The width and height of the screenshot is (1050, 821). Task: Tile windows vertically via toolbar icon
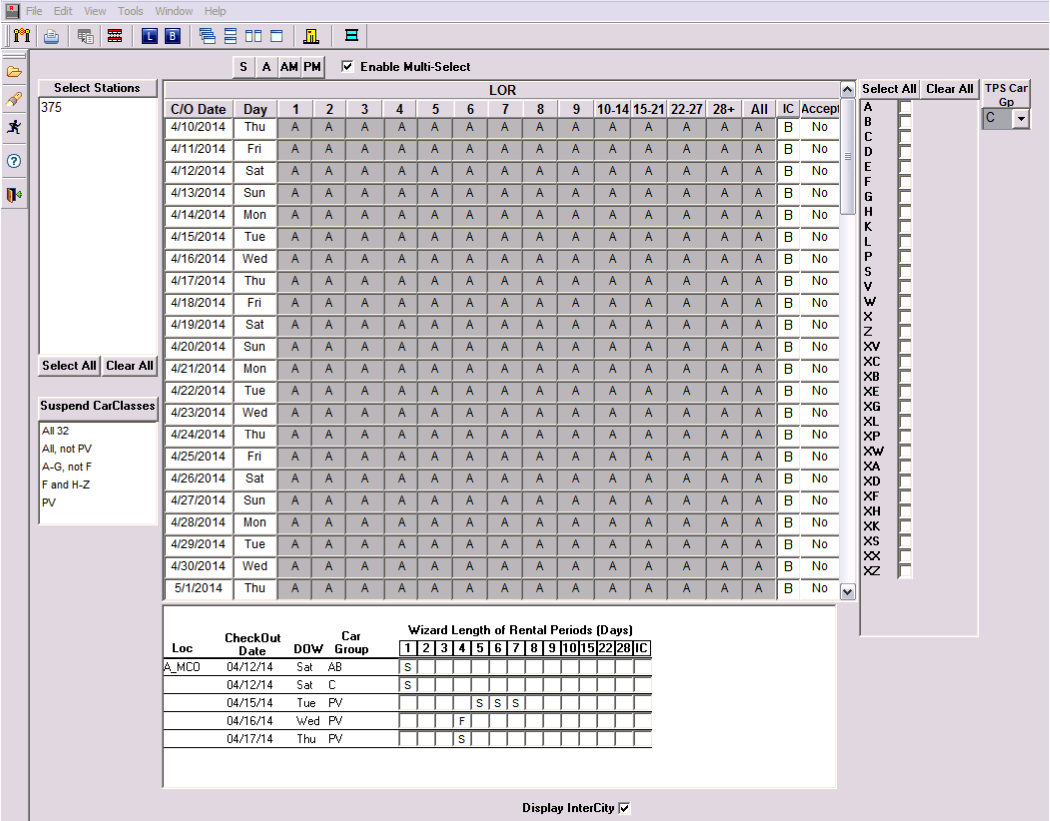pyautogui.click(x=253, y=36)
